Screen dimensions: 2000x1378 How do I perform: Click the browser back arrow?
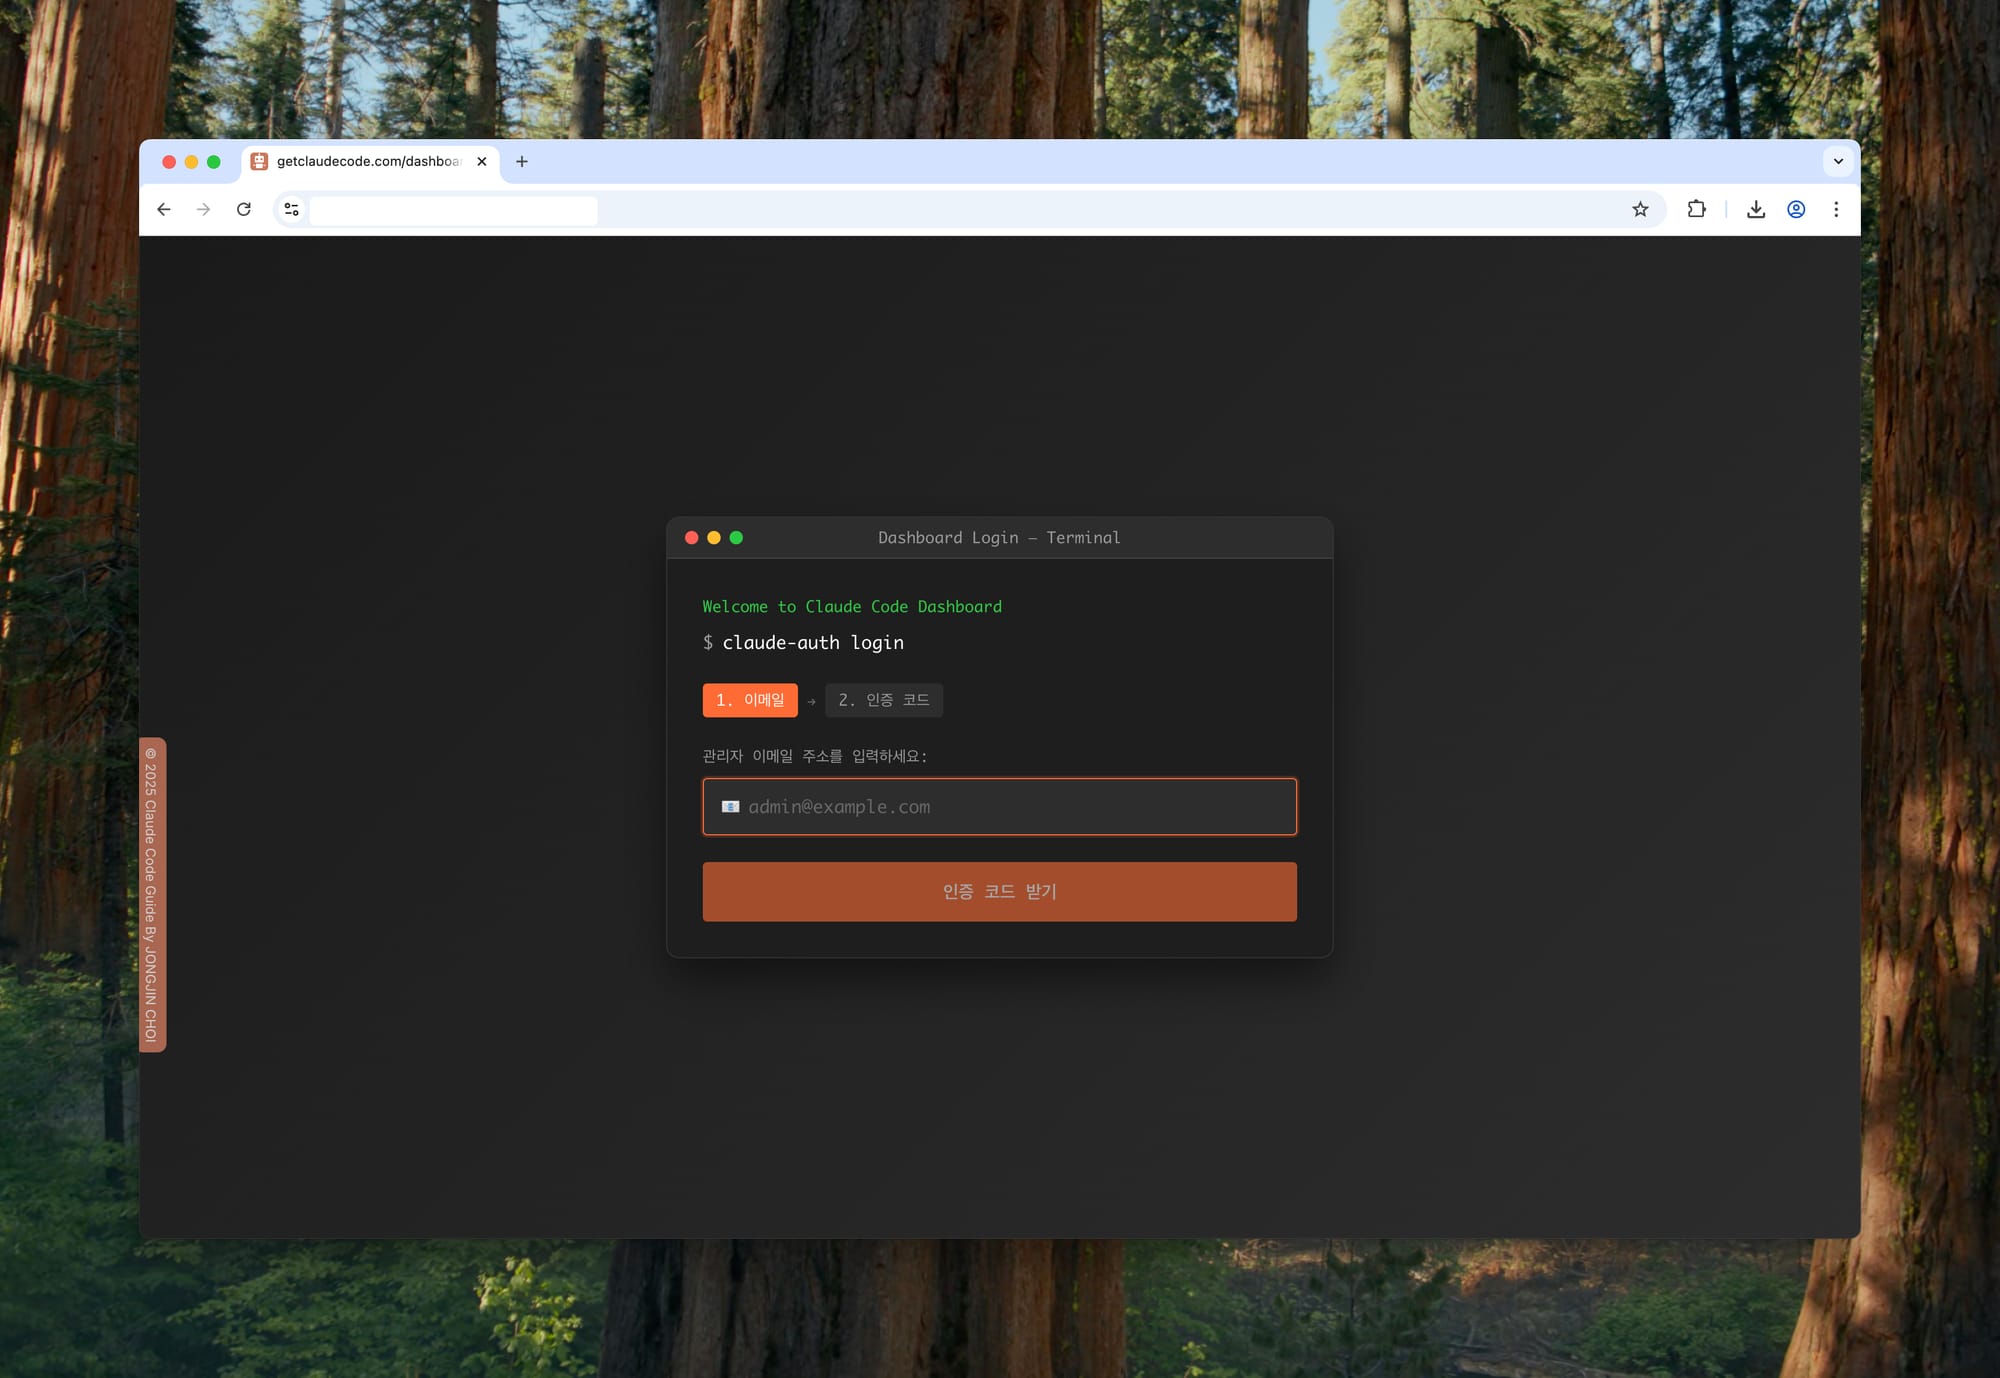point(164,209)
